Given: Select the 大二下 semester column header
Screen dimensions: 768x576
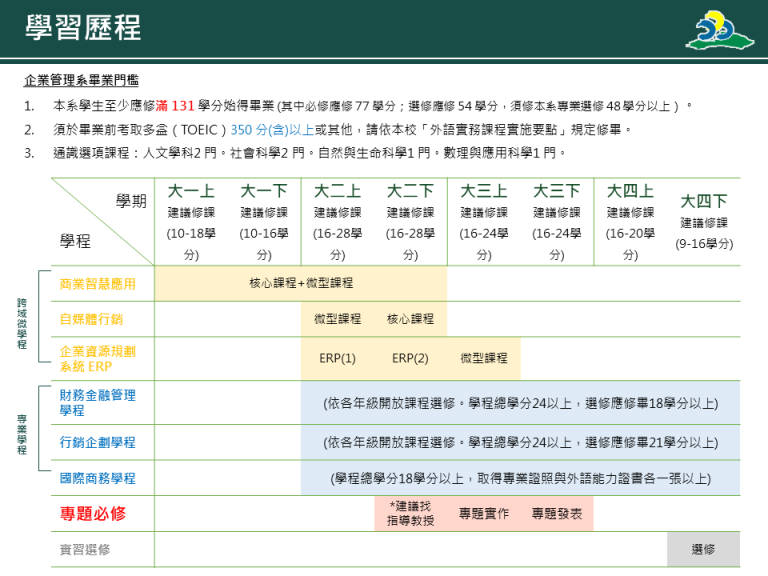Looking at the screenshot, I should (410, 191).
